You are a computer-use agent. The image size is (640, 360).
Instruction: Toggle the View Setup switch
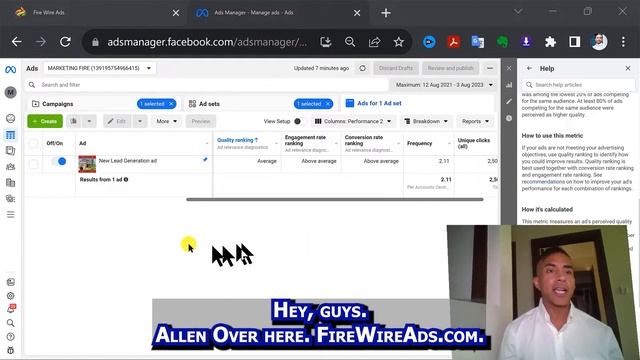click(300, 121)
